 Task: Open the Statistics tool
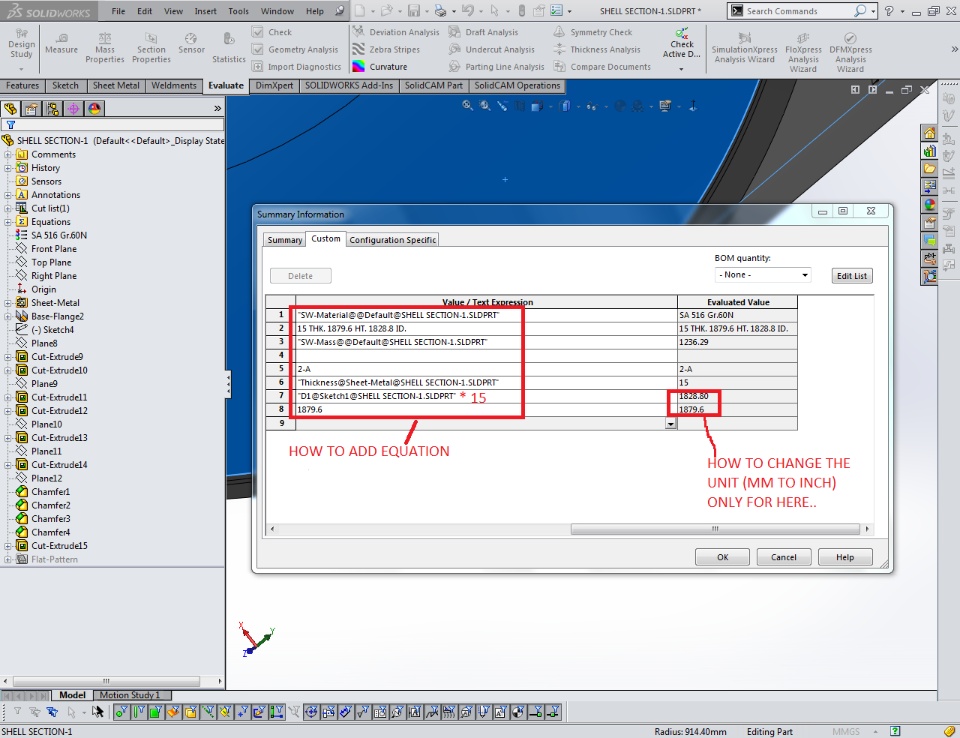[229, 48]
